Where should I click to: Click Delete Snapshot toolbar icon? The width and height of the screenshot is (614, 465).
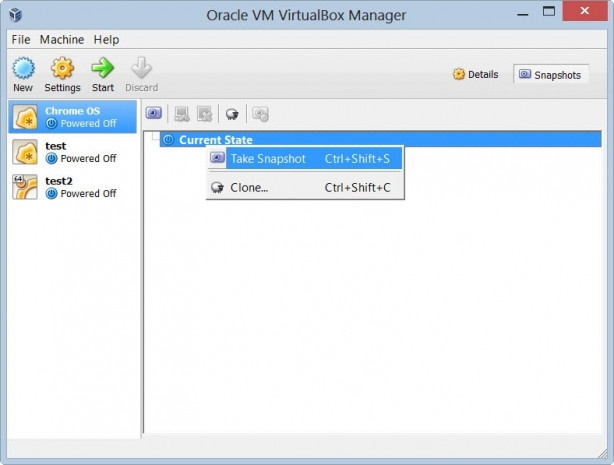(x=204, y=114)
